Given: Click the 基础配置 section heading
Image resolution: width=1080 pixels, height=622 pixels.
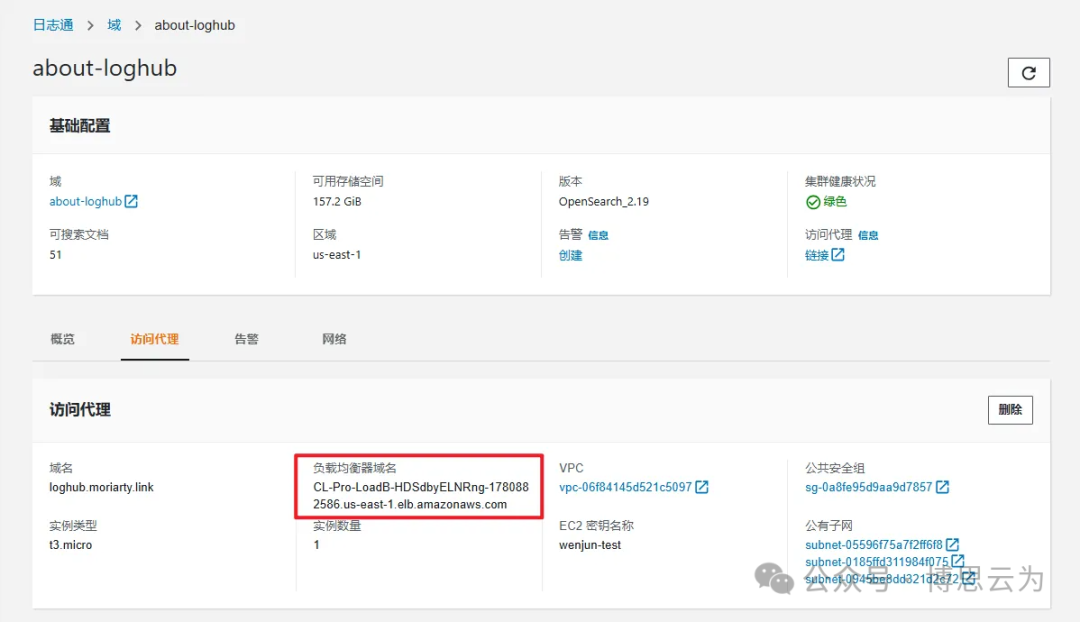Looking at the screenshot, I should pyautogui.click(x=79, y=126).
